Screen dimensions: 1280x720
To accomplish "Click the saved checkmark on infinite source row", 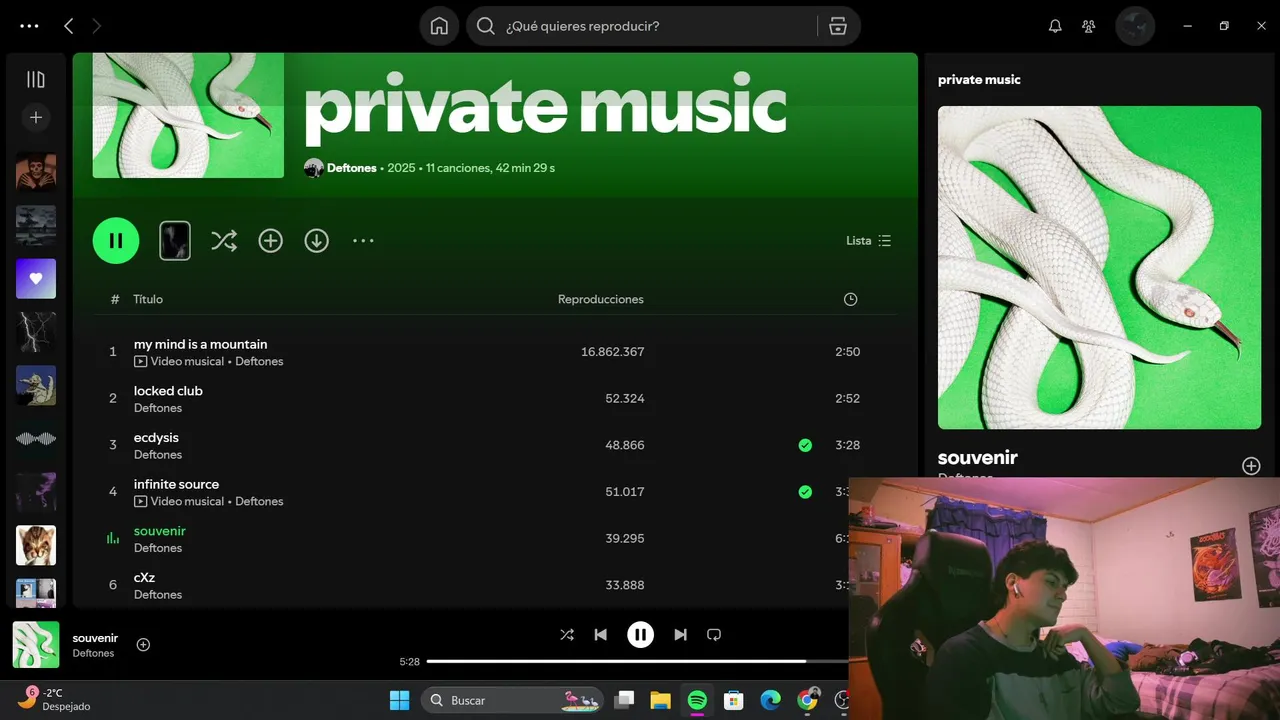I will [805, 491].
